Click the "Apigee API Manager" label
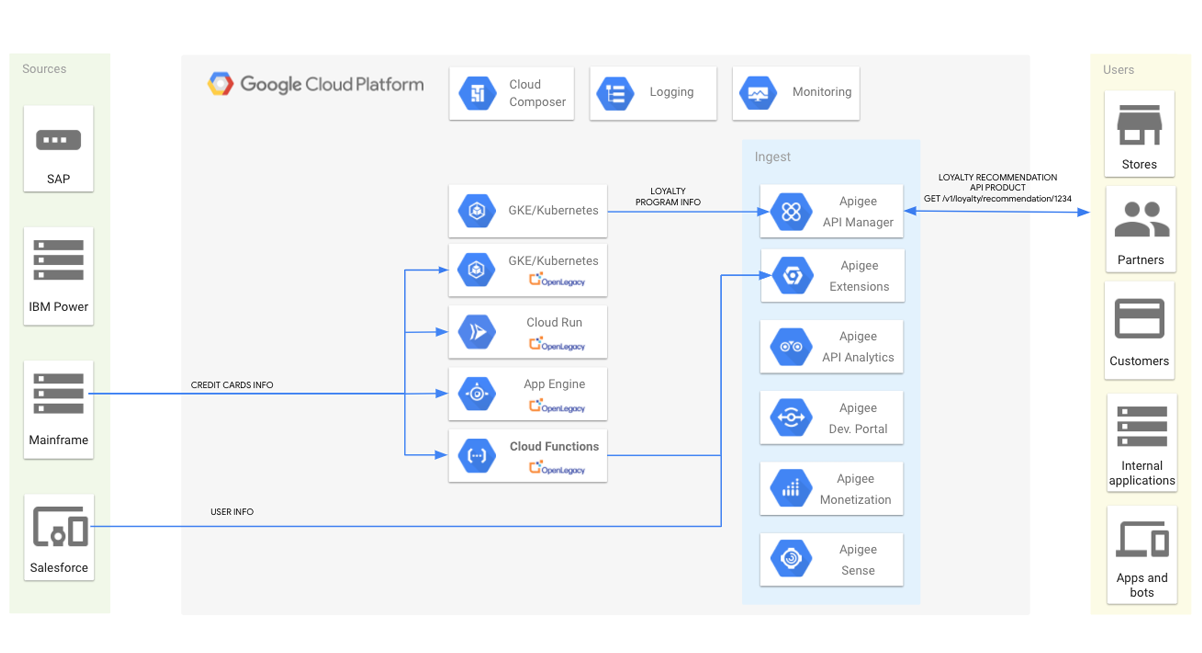 coord(858,212)
